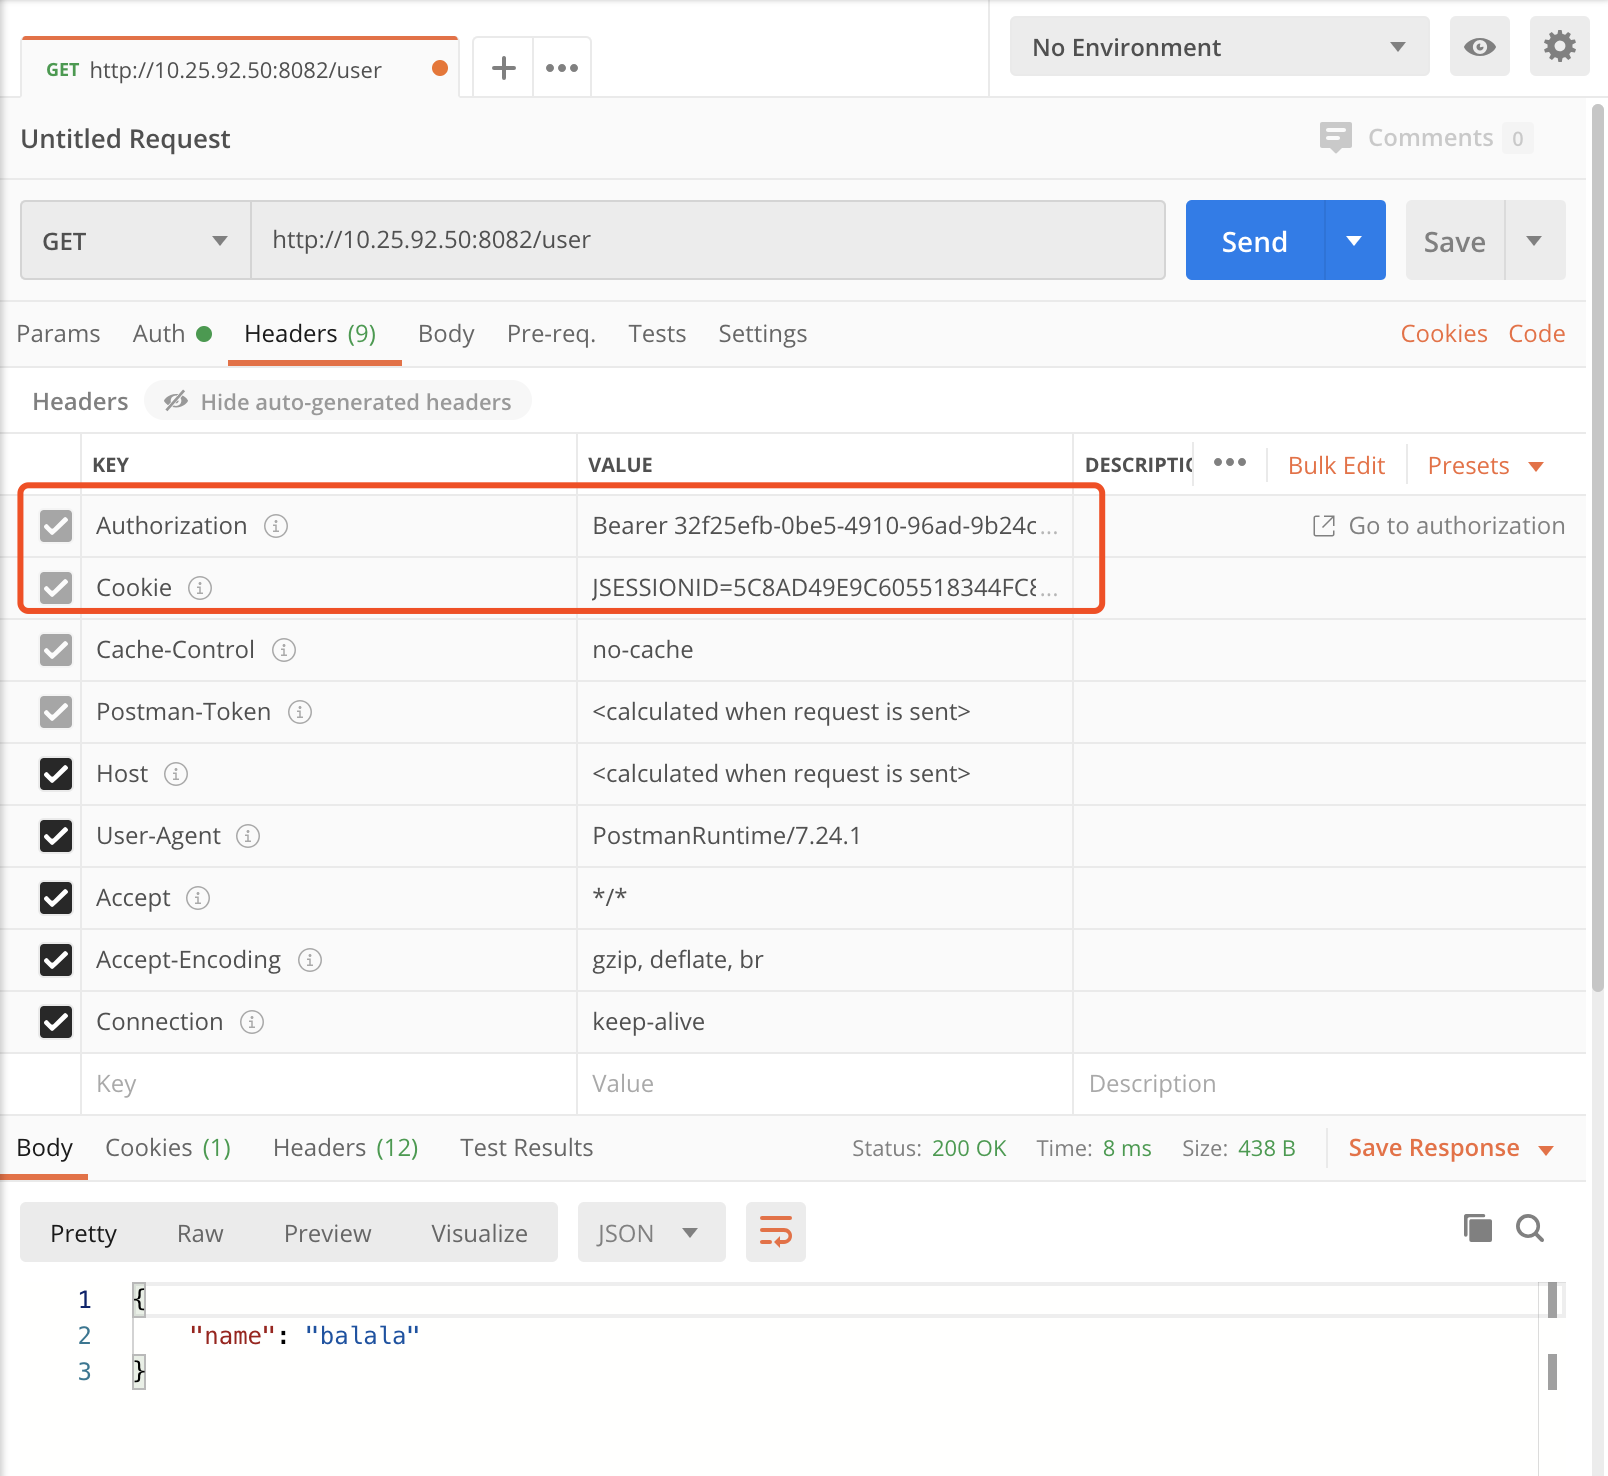Click info icon next to Connection header
The image size is (1608, 1476).
coord(252,1022)
